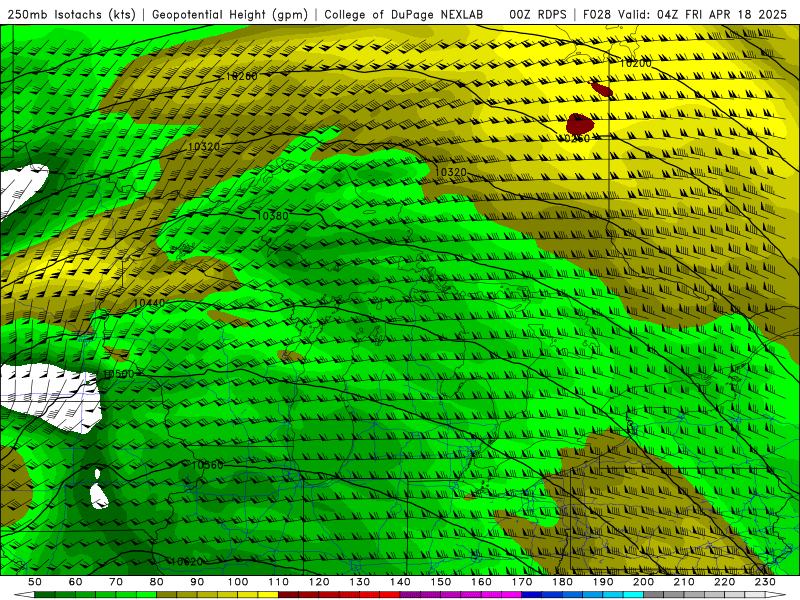Click the 10500 height contour label
The image size is (800, 600).
coord(118,374)
